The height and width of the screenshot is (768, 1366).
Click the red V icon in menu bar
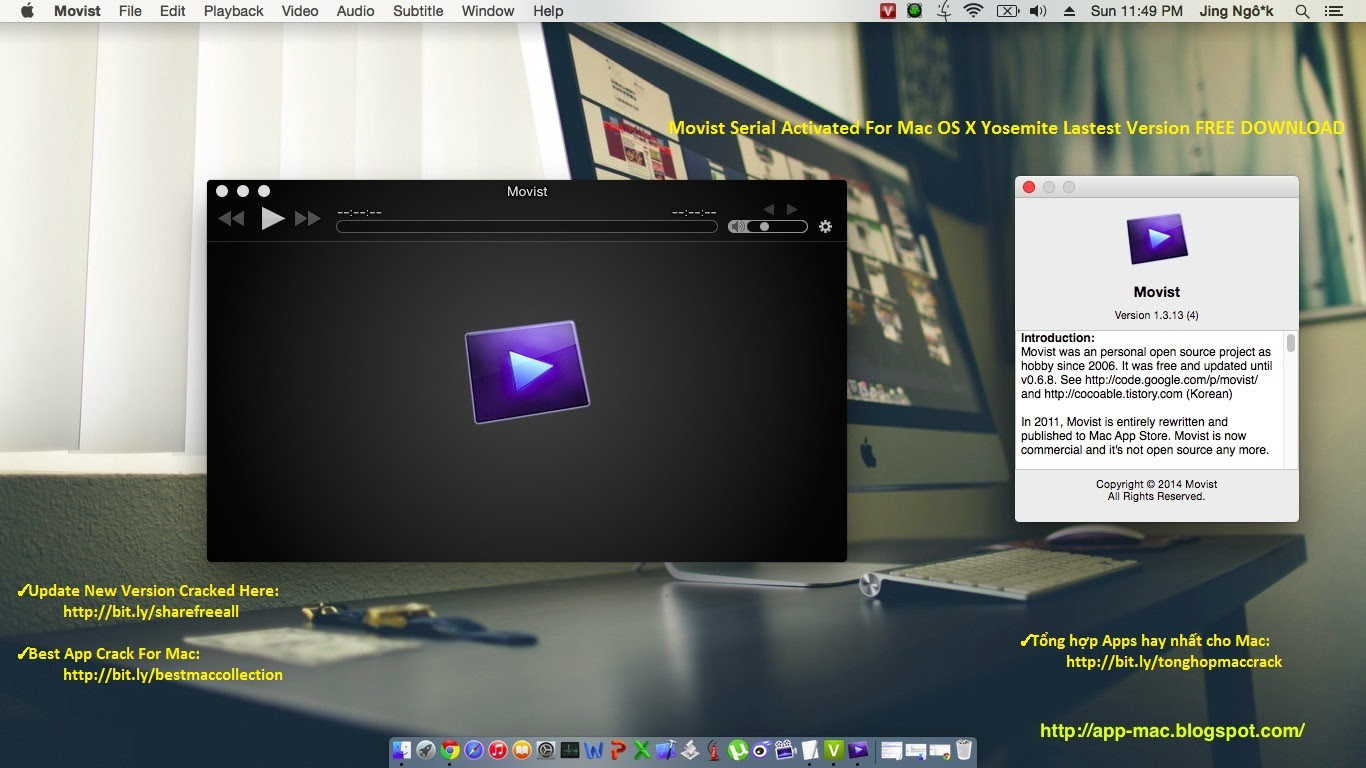pos(887,11)
